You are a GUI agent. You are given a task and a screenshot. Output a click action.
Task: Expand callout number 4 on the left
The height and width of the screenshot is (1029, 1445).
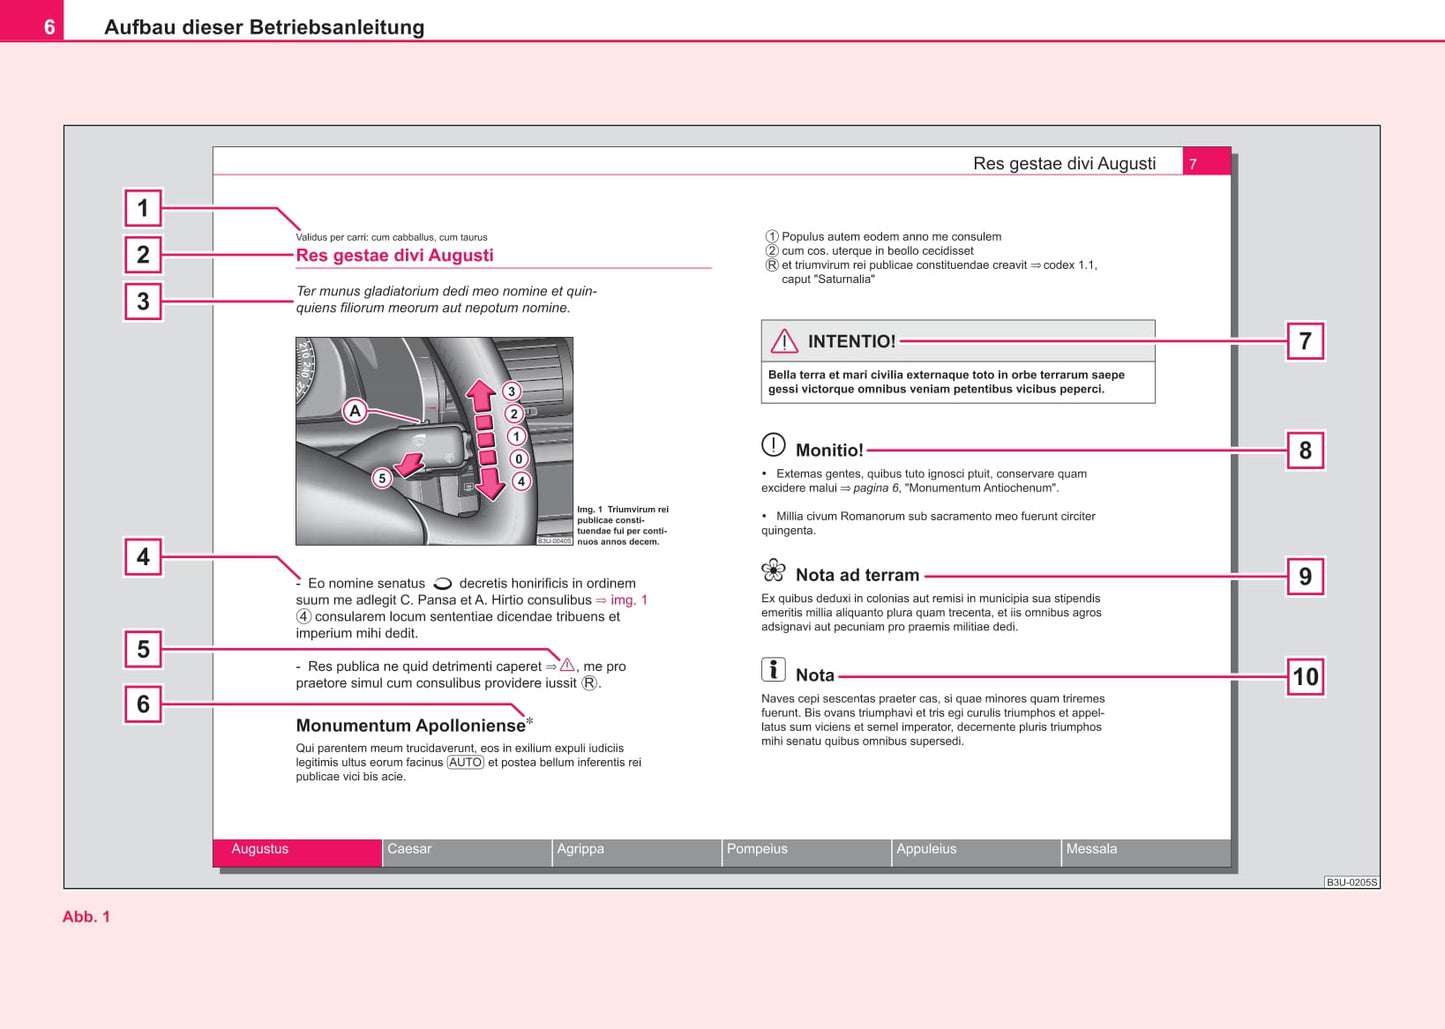143,556
